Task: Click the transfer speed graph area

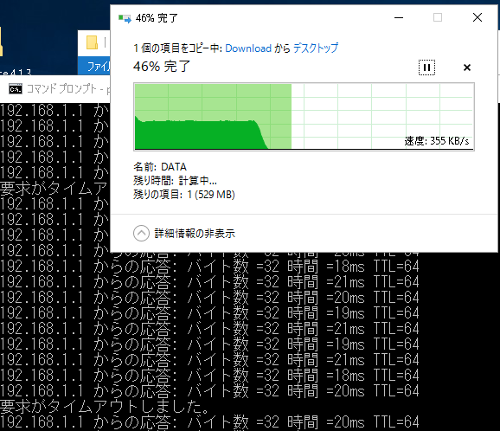Action: tap(304, 117)
